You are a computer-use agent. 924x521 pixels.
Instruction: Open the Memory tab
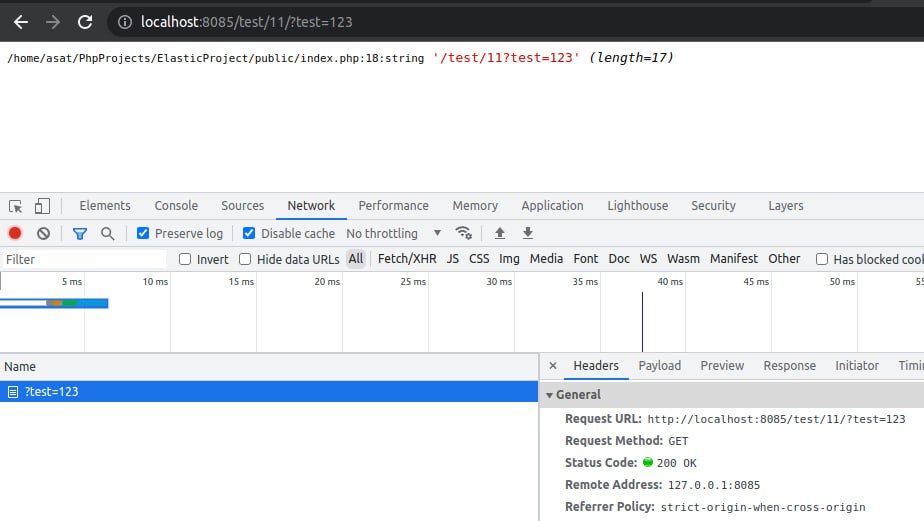pyautogui.click(x=475, y=206)
